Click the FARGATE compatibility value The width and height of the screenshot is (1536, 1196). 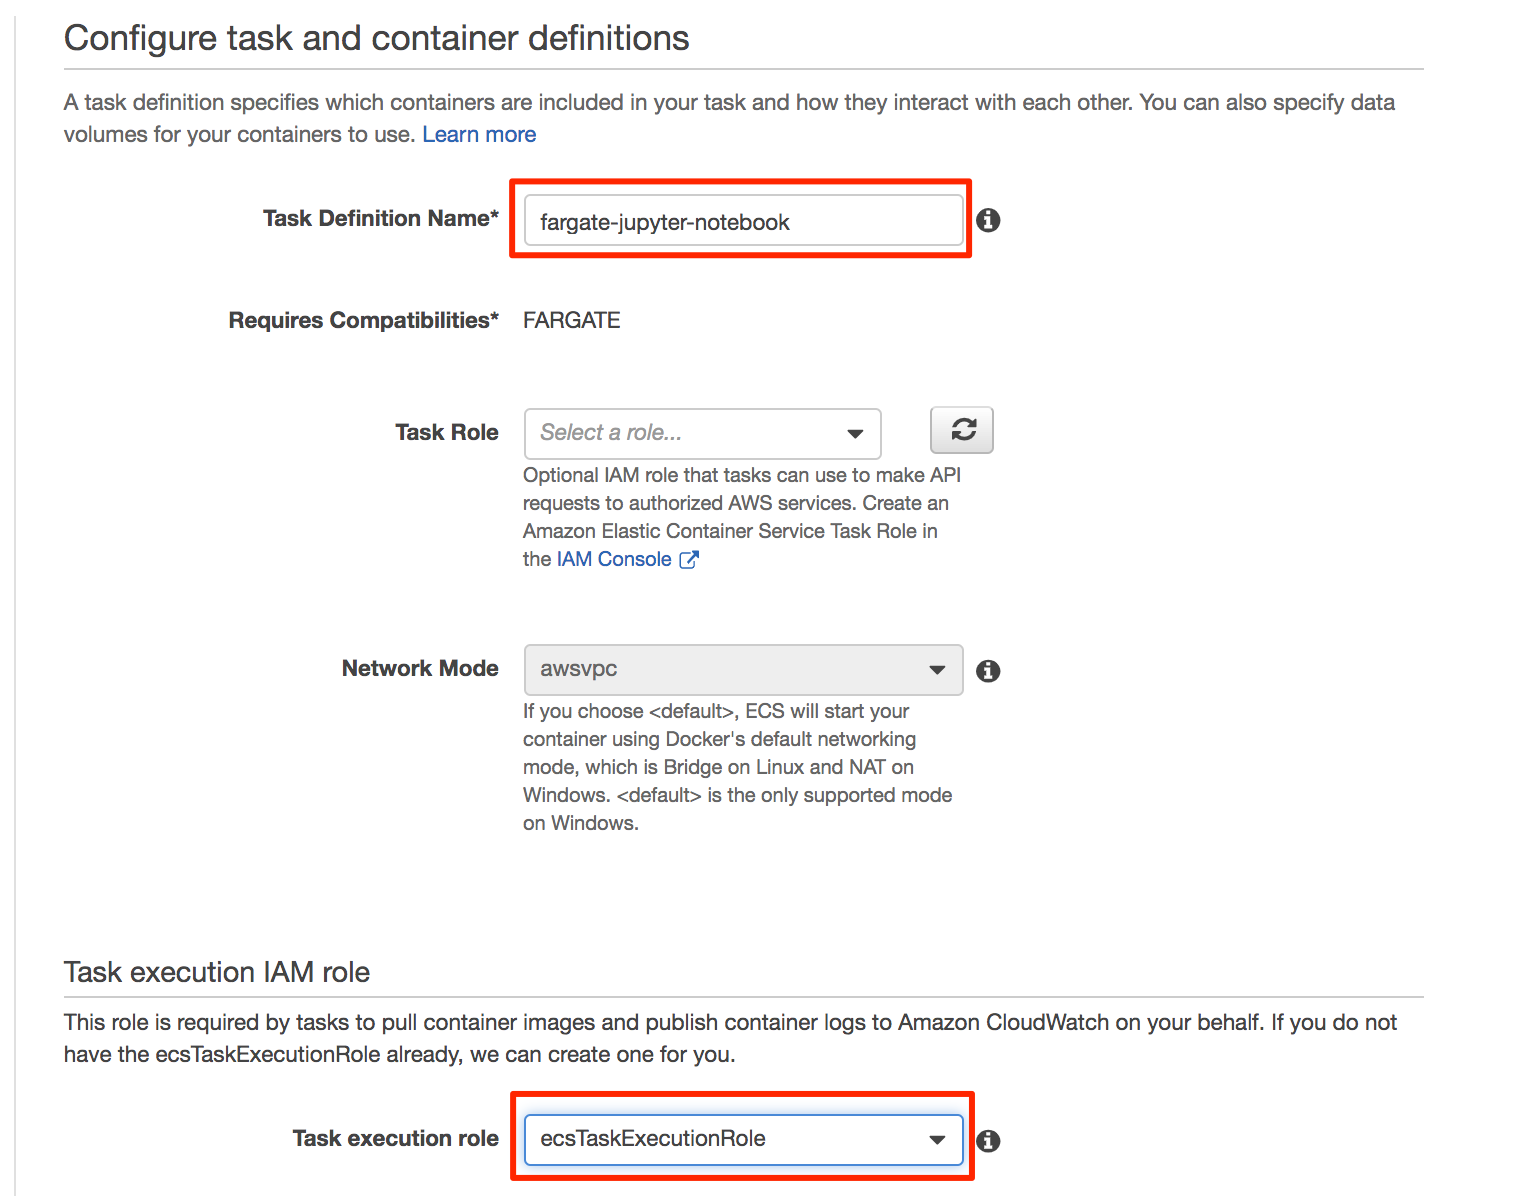pos(572,320)
